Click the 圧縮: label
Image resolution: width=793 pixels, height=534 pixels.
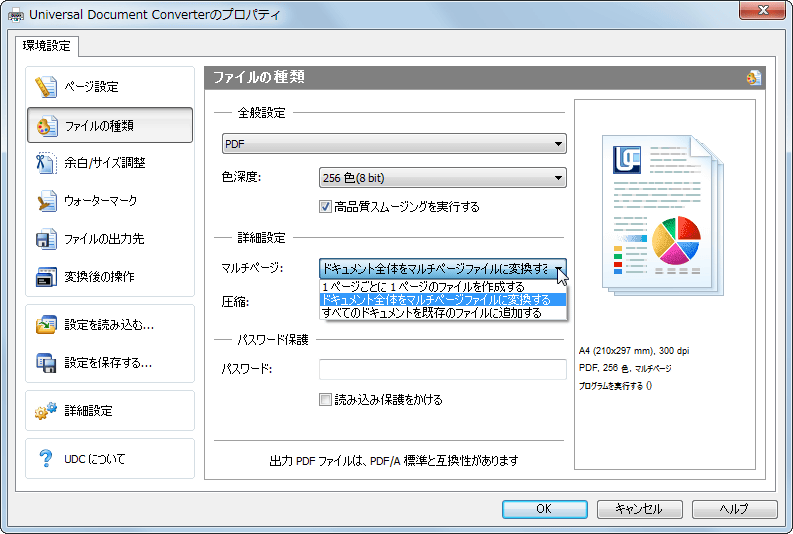[x=235, y=302]
